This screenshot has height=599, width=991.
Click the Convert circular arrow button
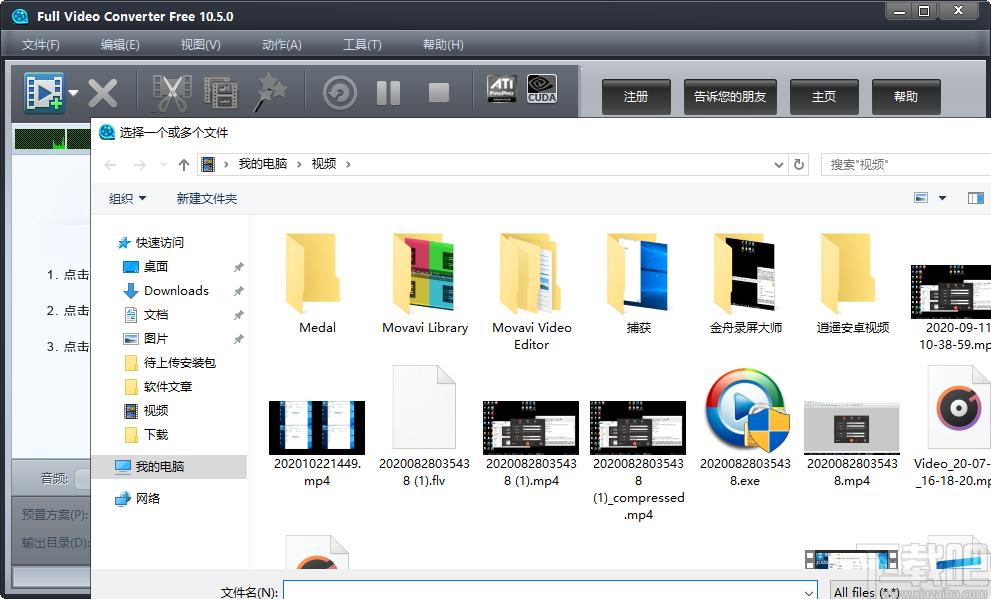[340, 93]
